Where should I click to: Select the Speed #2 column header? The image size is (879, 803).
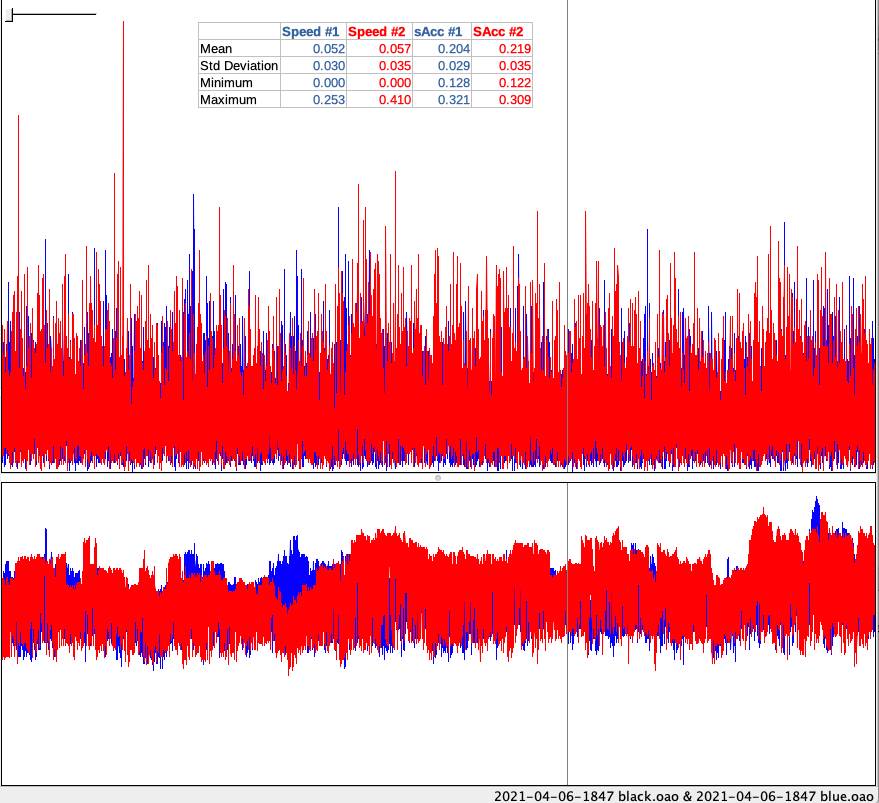[377, 32]
